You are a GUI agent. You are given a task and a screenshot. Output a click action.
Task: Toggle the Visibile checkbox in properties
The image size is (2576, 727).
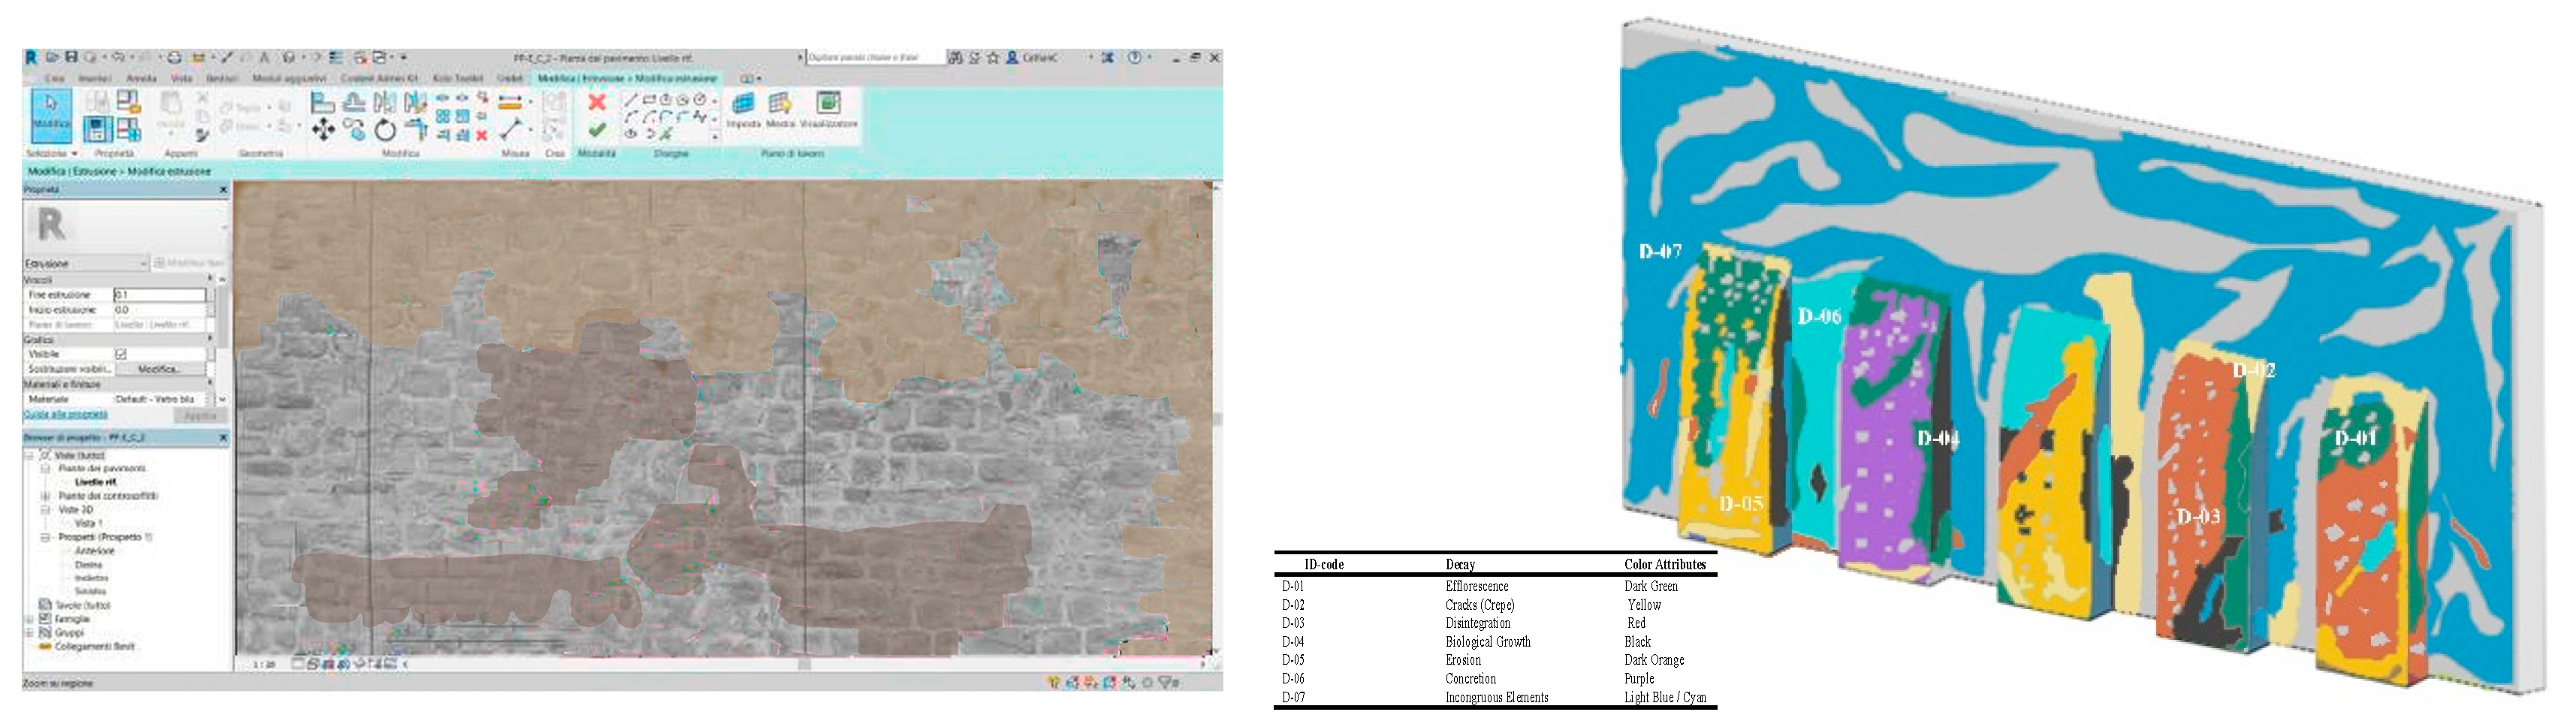coord(121,354)
